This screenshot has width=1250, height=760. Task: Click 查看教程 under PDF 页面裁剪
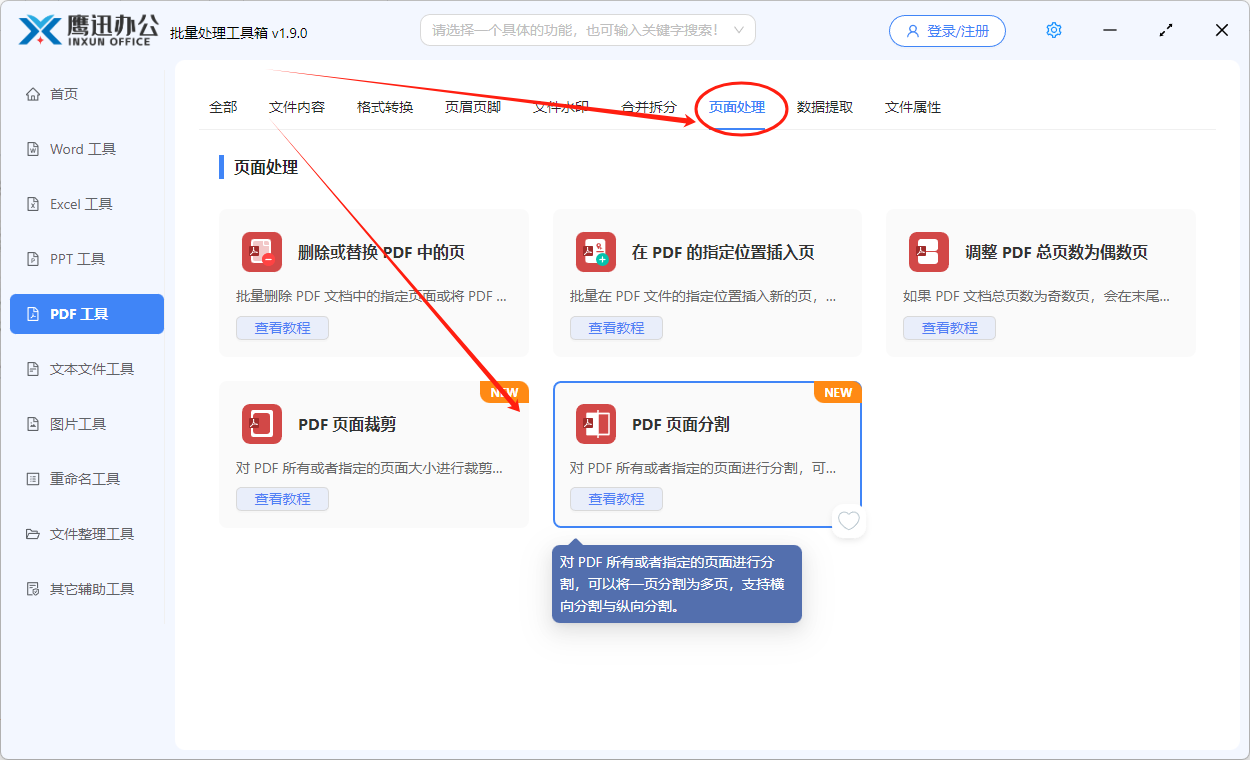point(282,499)
